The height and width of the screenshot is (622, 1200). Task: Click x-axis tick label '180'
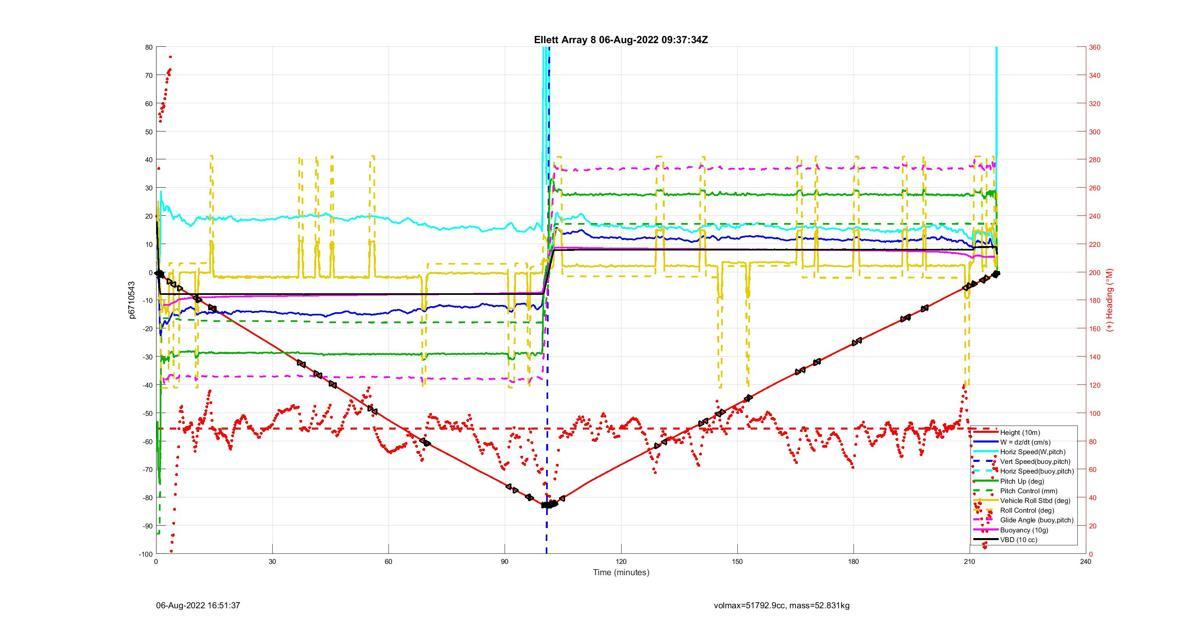click(853, 562)
